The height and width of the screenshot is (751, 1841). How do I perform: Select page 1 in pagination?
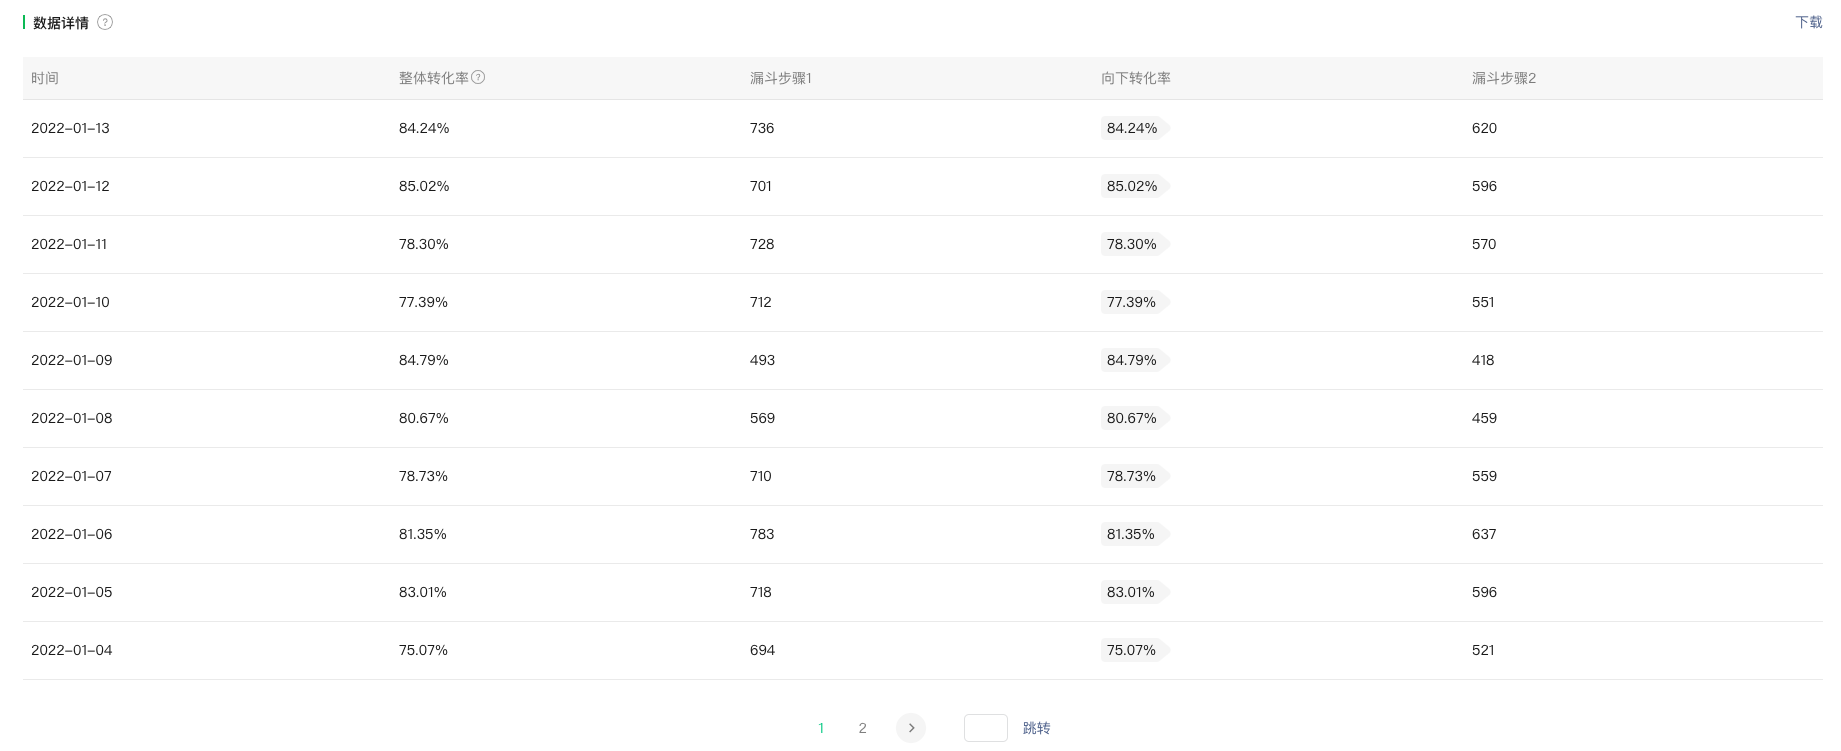click(x=821, y=728)
